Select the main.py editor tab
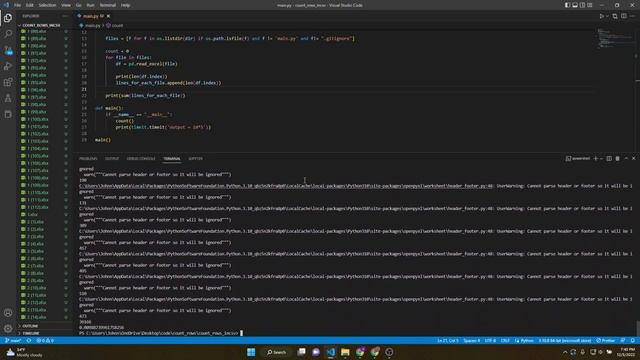Image resolution: width=640 pixels, height=360 pixels. pyautogui.click(x=93, y=16)
